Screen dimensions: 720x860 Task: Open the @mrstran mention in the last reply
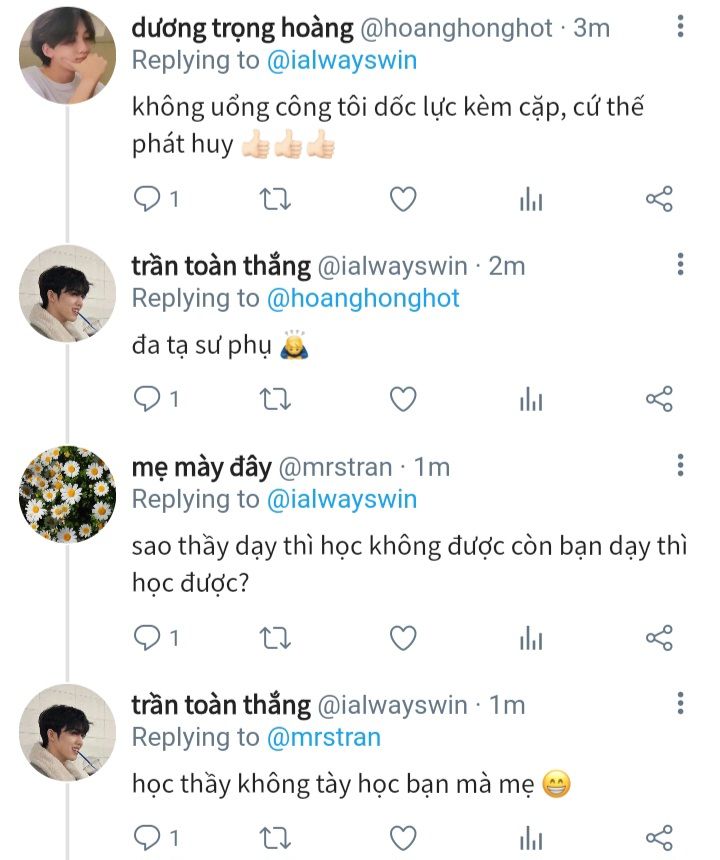point(323,737)
